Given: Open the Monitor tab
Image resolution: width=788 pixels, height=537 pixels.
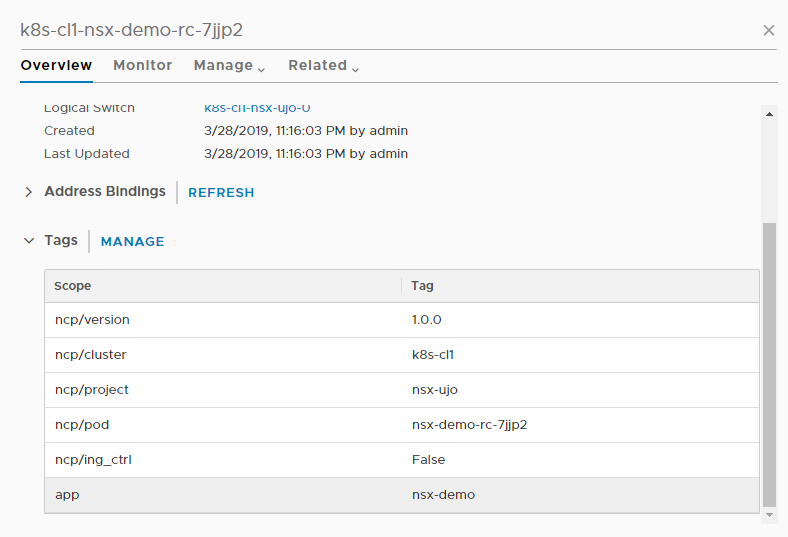Looking at the screenshot, I should point(143,65).
